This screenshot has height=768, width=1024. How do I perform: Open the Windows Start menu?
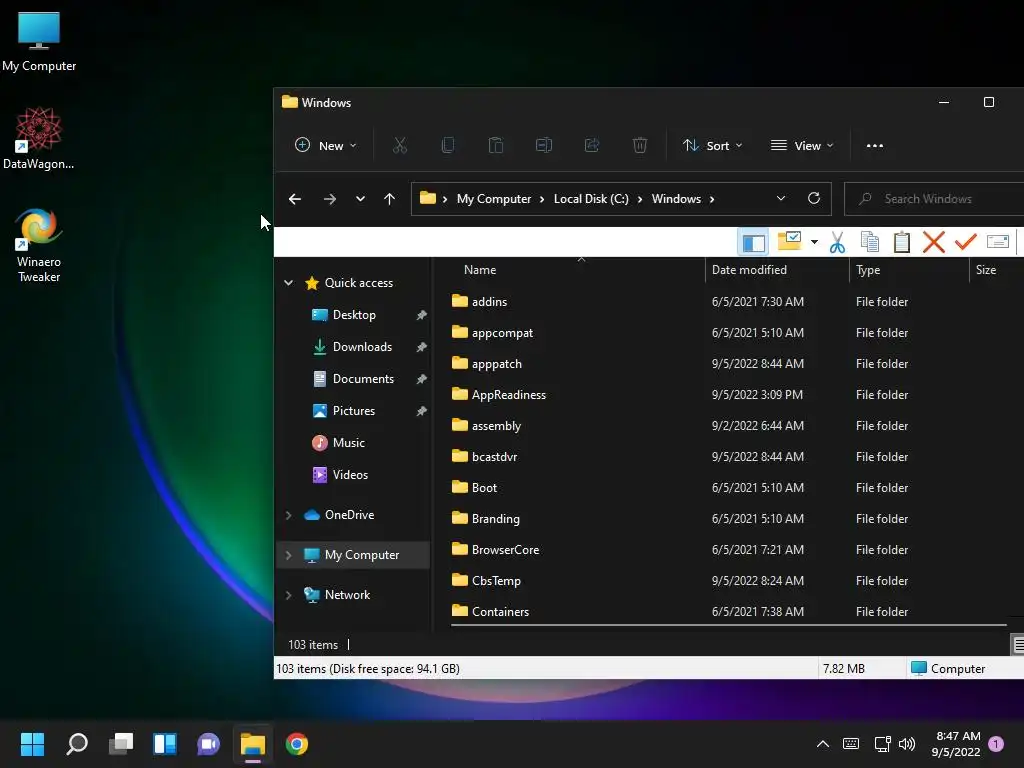(x=32, y=744)
